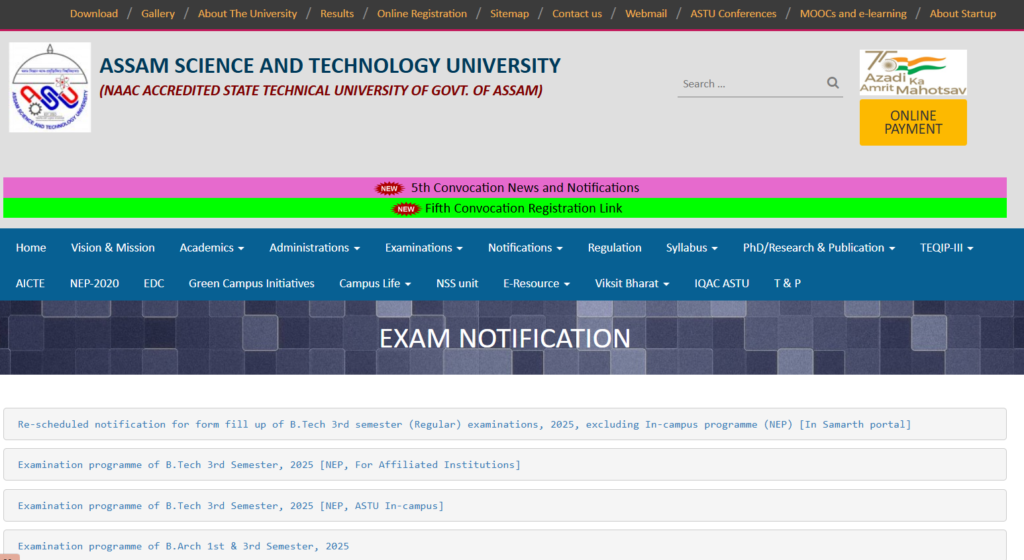Open the Fifth Convocation Registration Link
1024x560 pixels.
[x=523, y=208]
